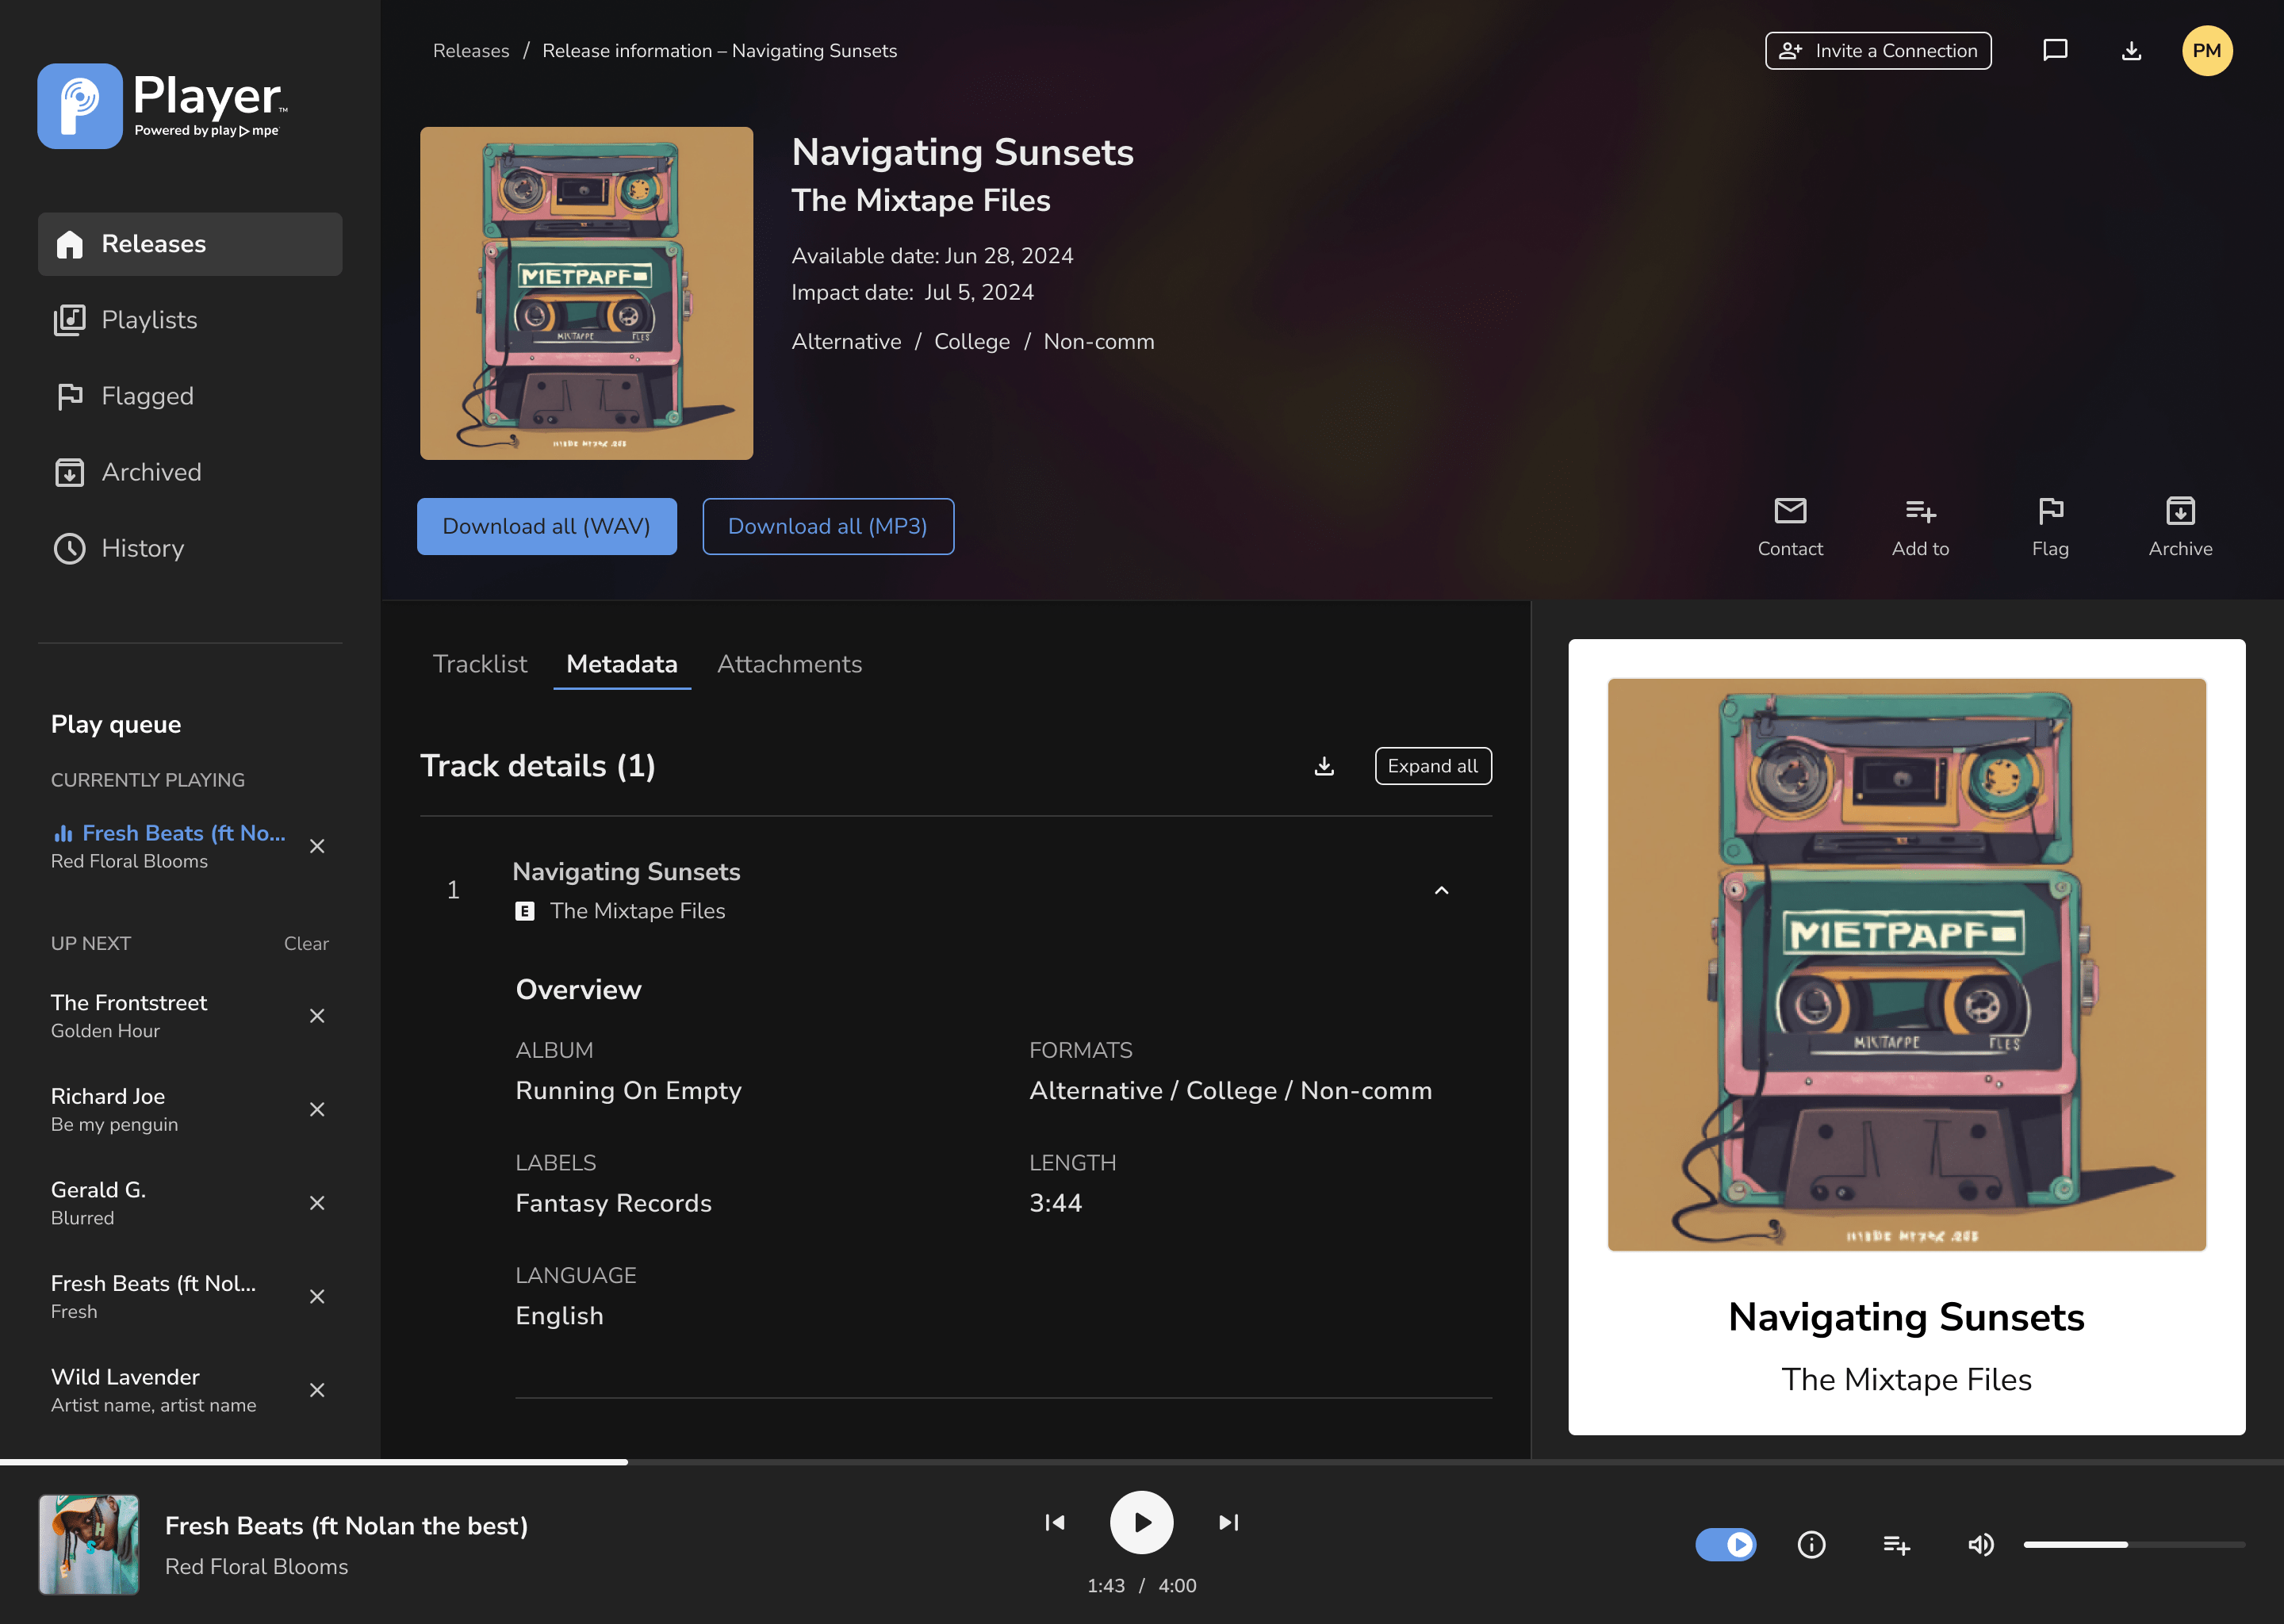Download track details metadata
Viewport: 2284px width, 1624px height.
coord(1324,766)
